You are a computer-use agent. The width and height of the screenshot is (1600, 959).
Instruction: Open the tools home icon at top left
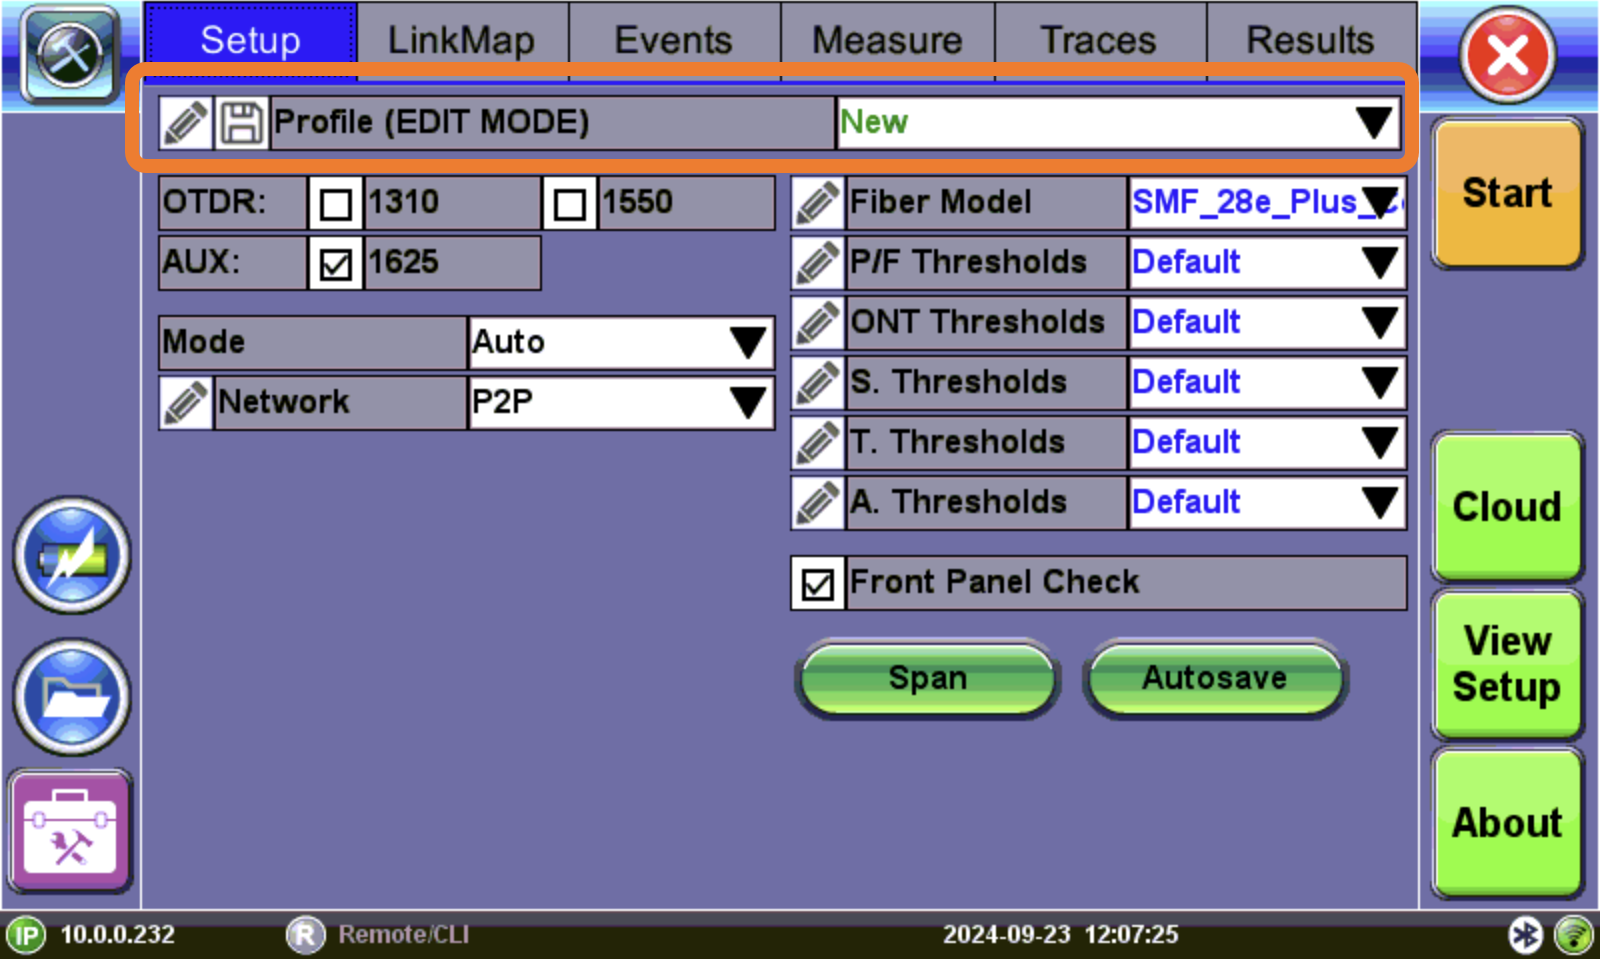point(70,54)
